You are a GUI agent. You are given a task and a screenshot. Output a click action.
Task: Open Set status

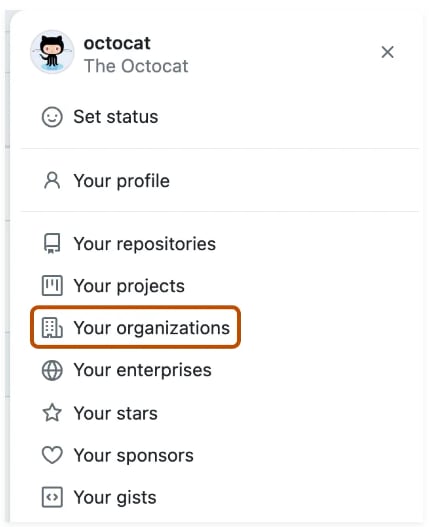[x=116, y=117]
